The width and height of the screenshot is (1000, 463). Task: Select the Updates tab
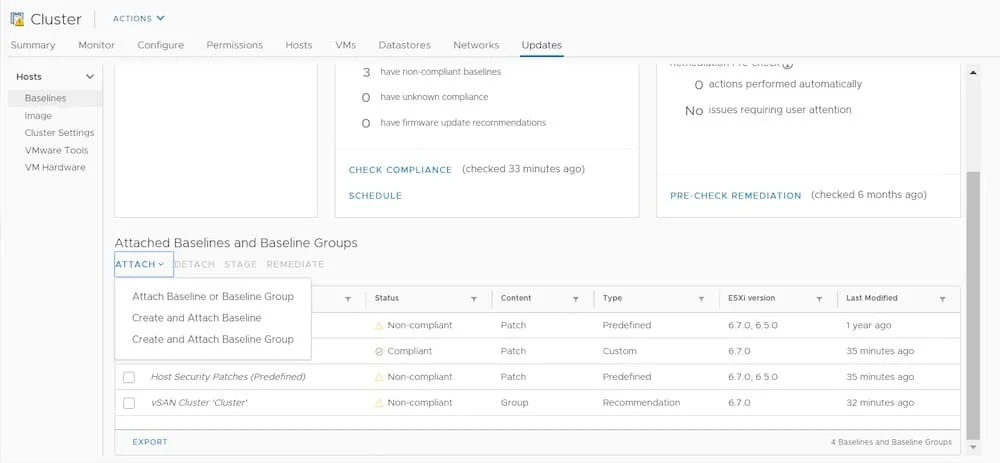541,45
